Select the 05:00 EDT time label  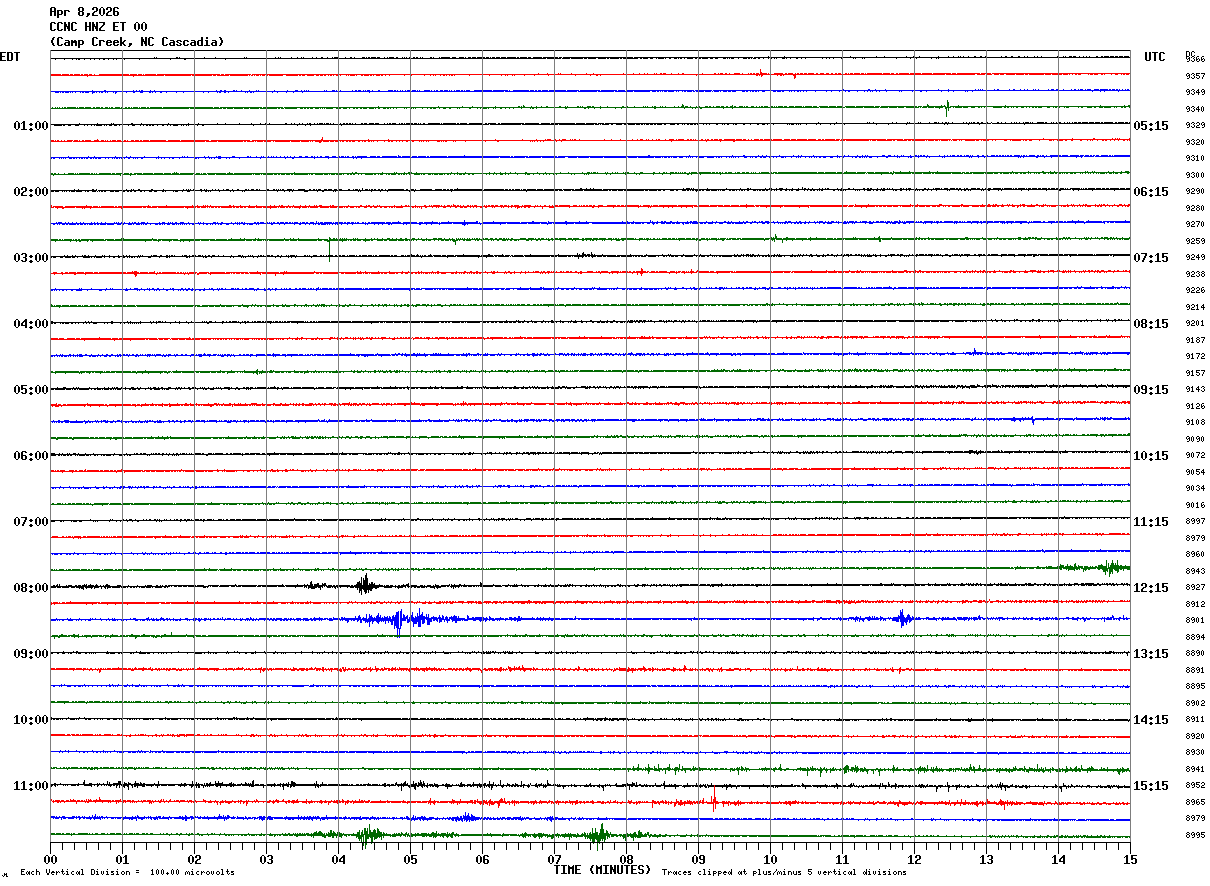tap(31, 390)
